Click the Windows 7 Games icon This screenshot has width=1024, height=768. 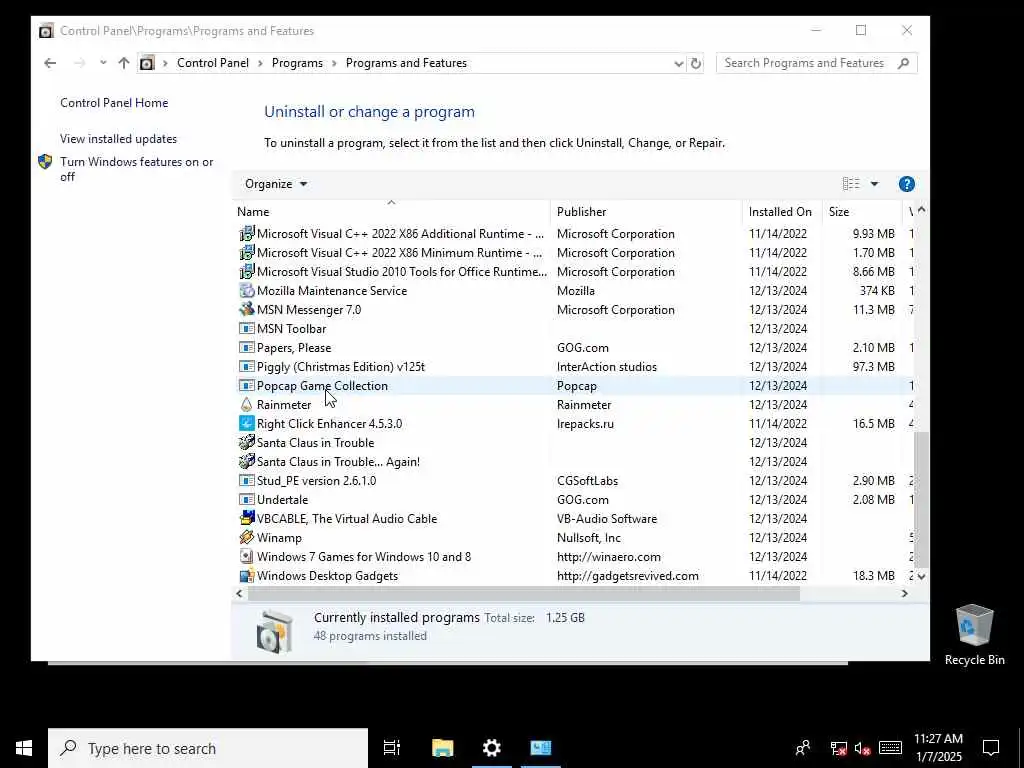point(246,556)
